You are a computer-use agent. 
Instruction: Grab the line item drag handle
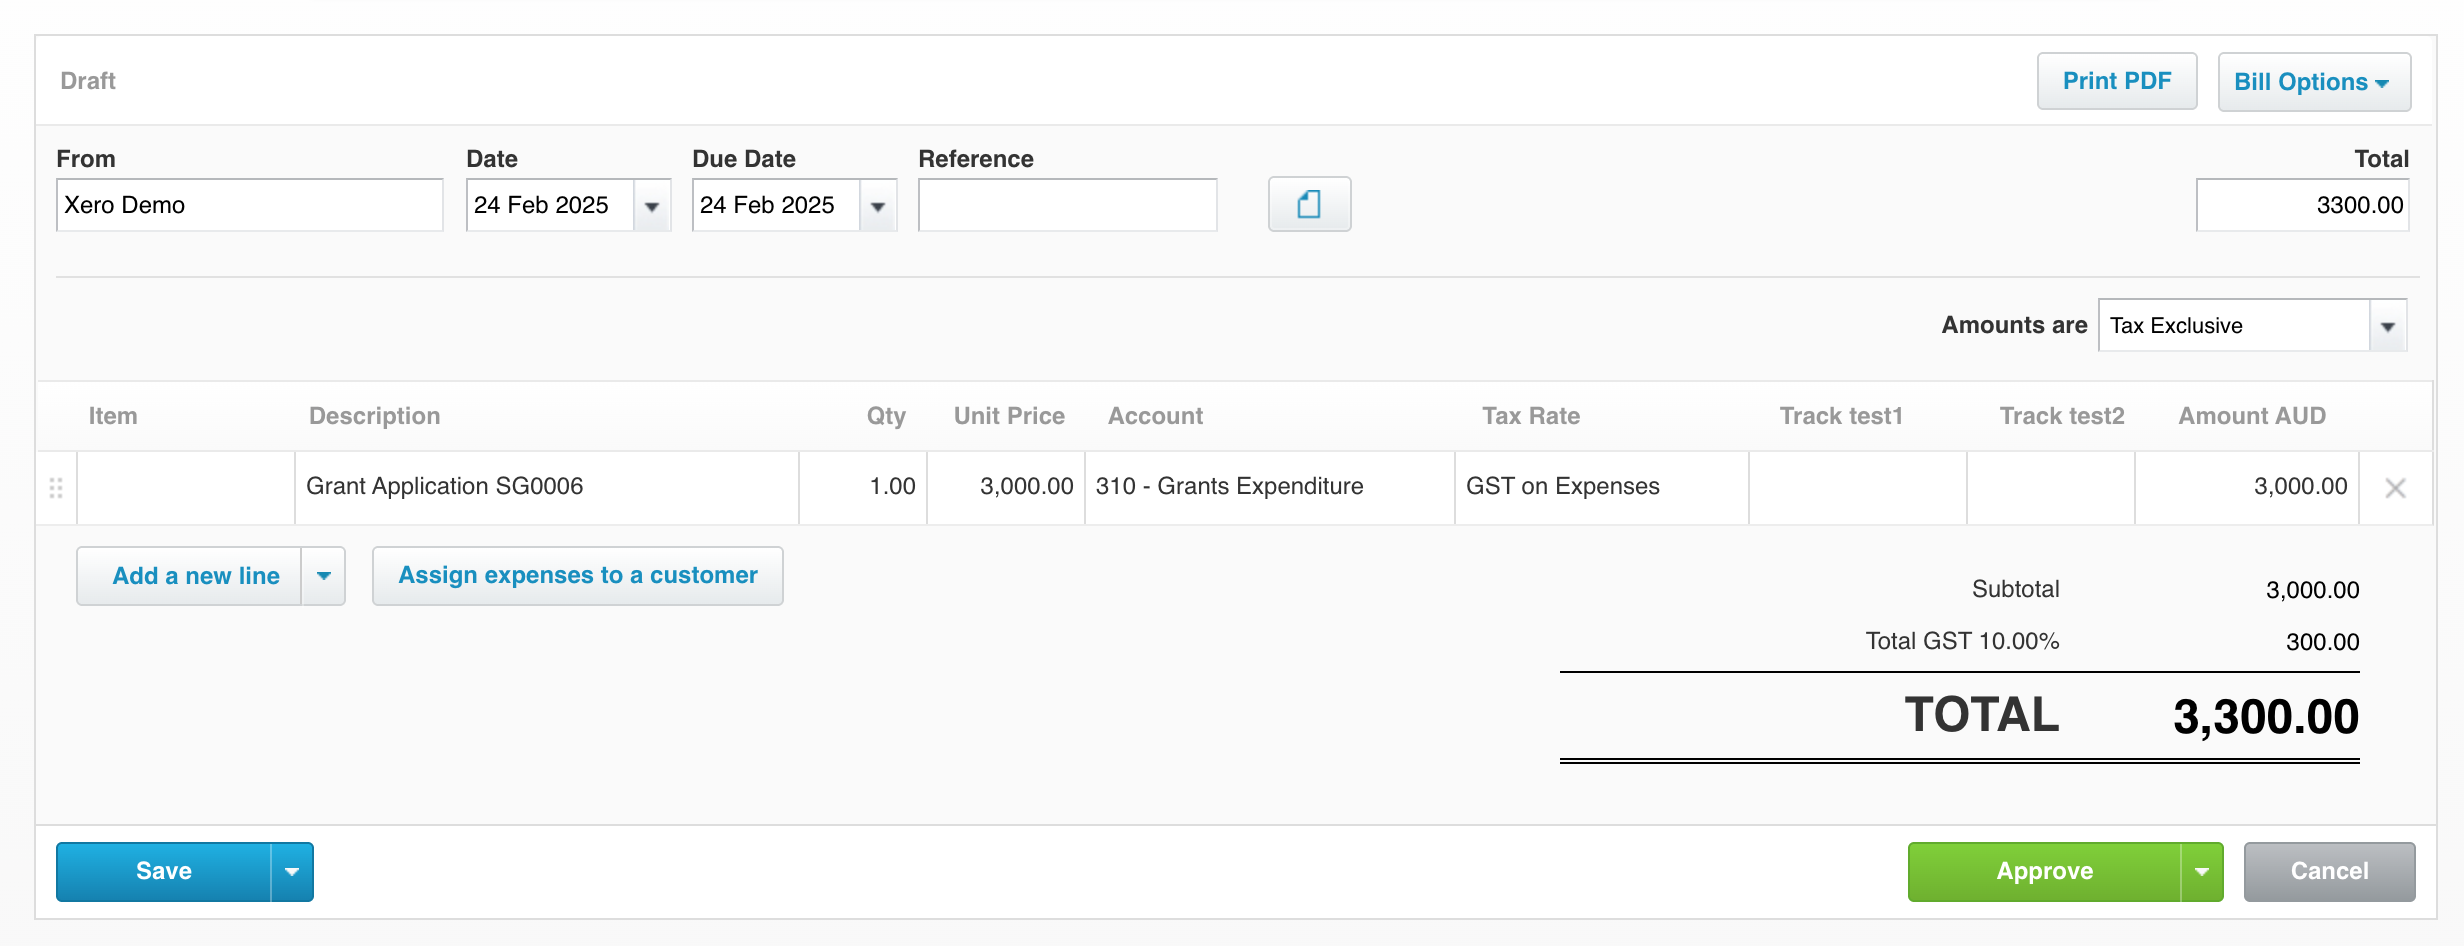click(x=56, y=488)
